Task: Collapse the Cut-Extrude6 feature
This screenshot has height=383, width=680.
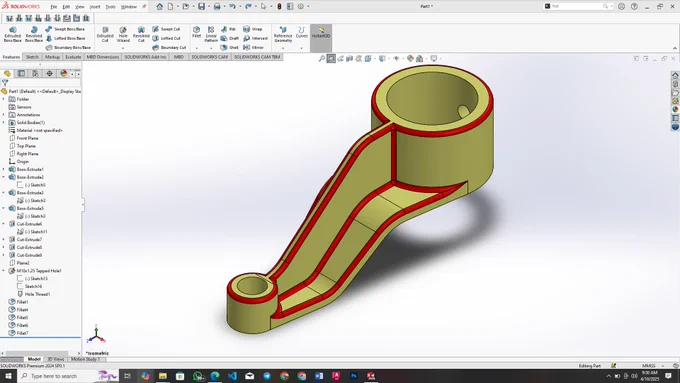Action: (4, 224)
